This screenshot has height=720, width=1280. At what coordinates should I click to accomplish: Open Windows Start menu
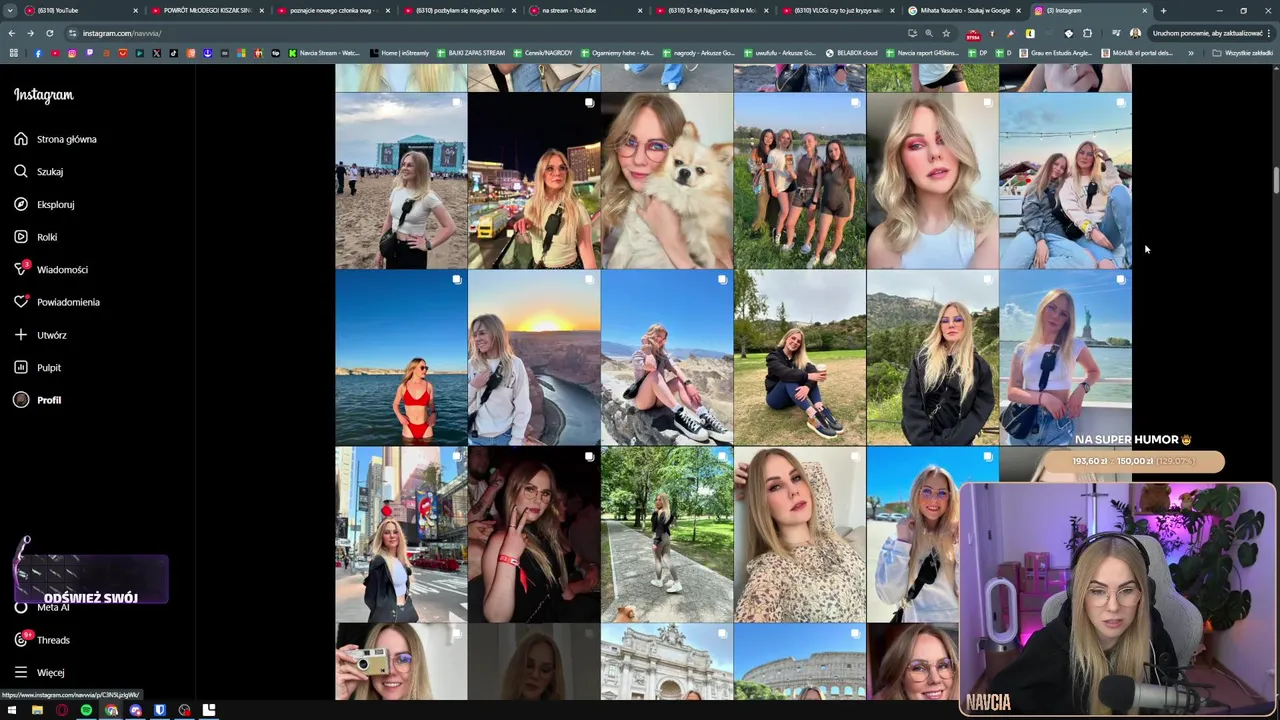coord(12,710)
